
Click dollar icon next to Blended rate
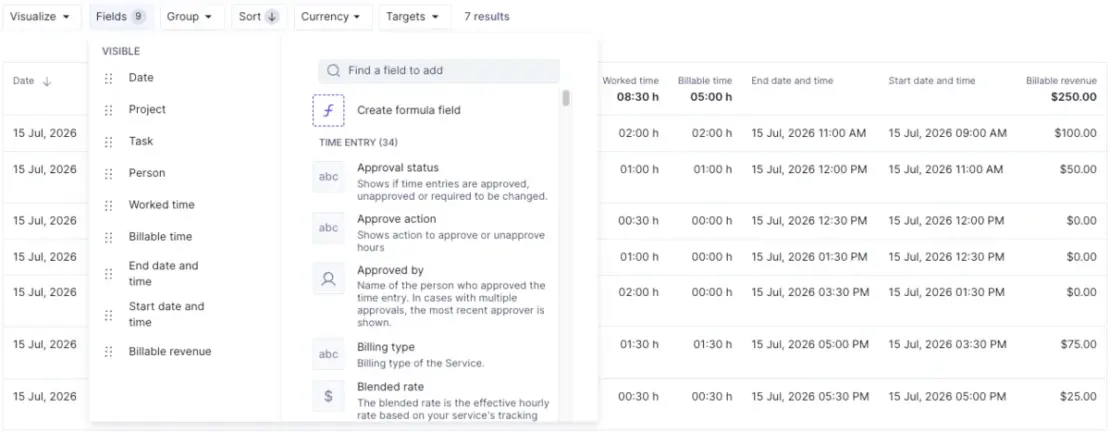(328, 396)
